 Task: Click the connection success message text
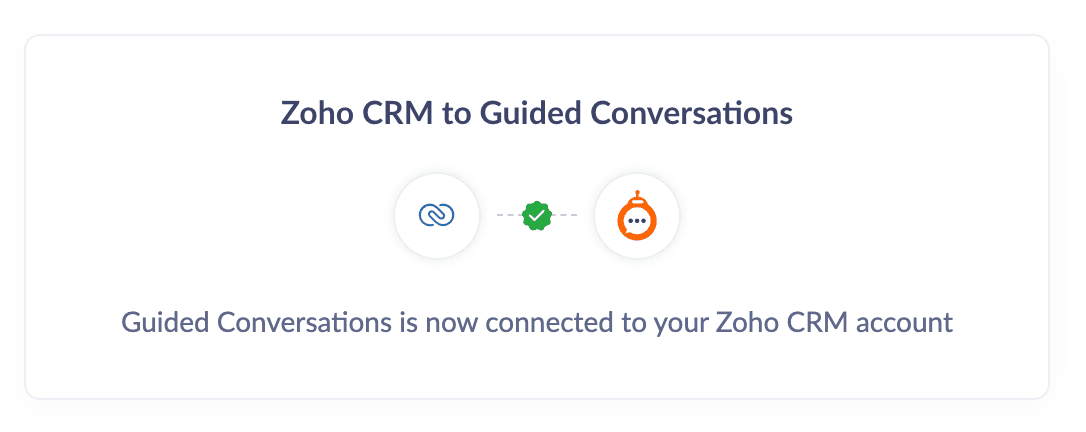pos(537,323)
